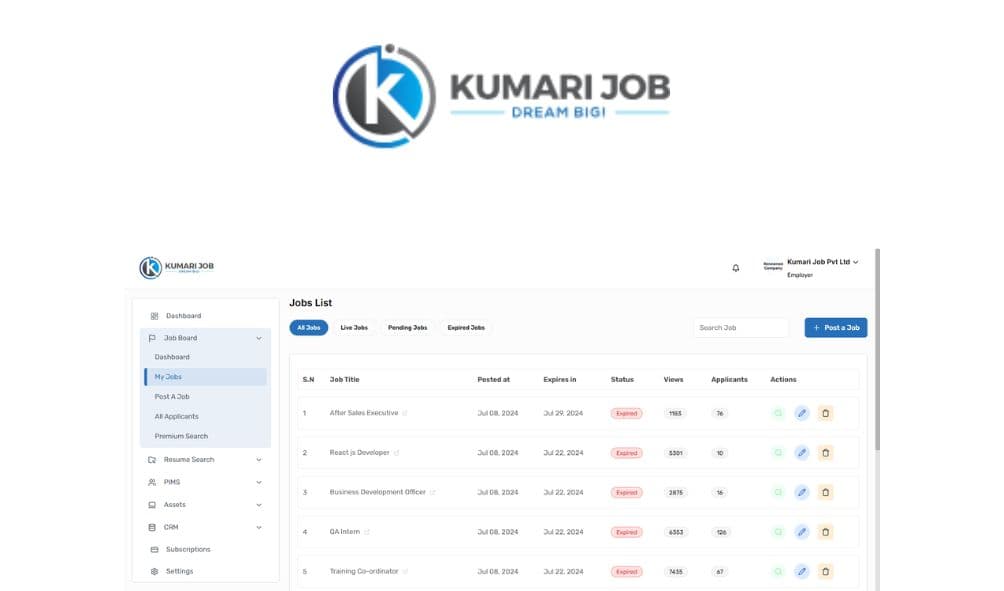The width and height of the screenshot is (1004, 591).
Task: Delete the Training Co-ordinator job
Action: [x=825, y=572]
